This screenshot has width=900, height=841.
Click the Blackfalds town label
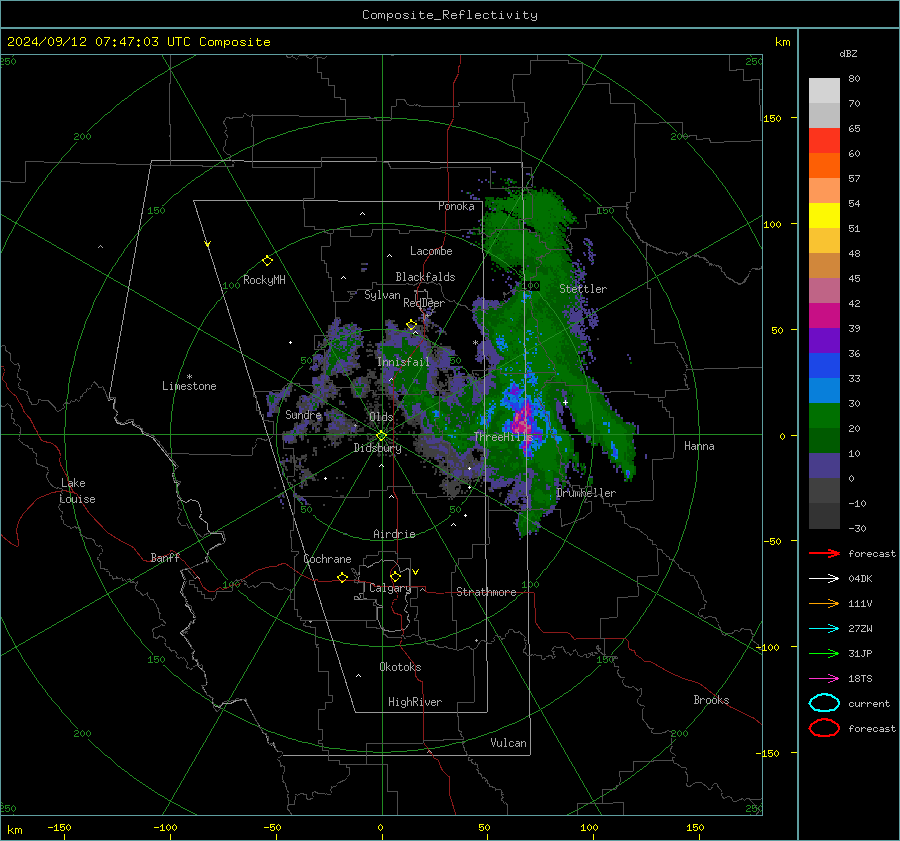(x=425, y=277)
